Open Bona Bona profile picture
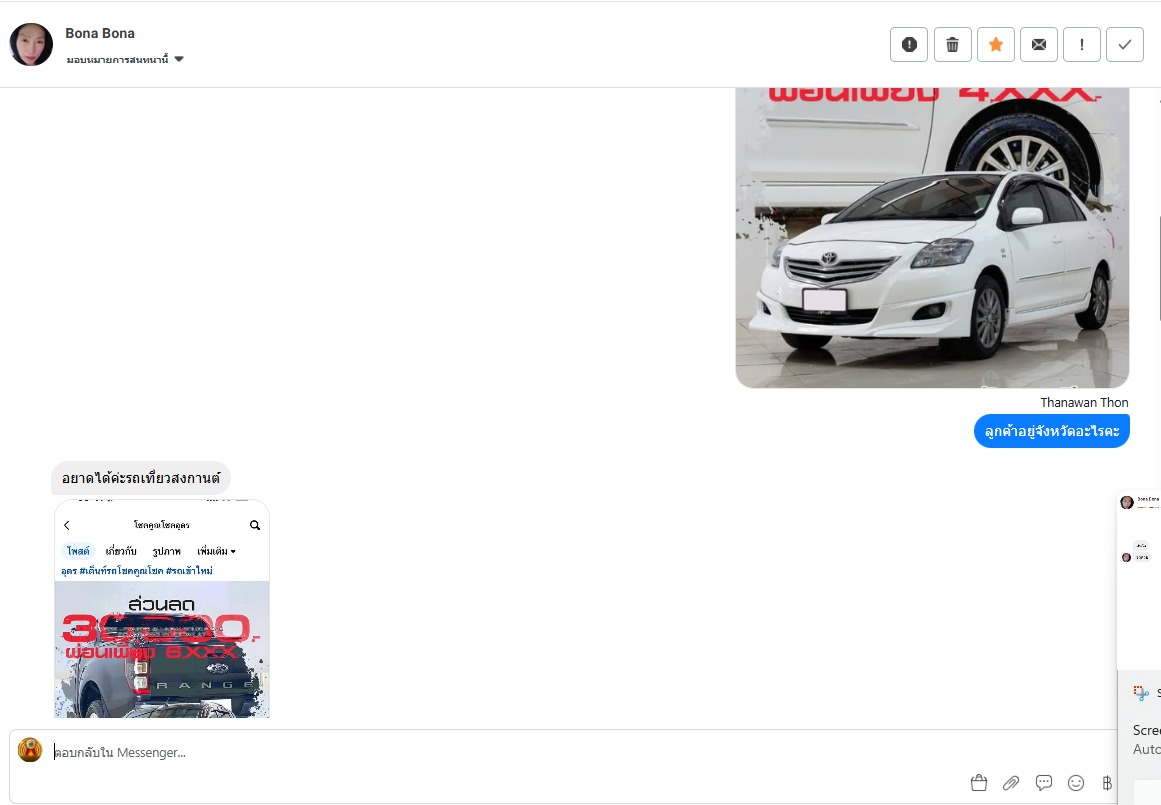 pyautogui.click(x=31, y=44)
